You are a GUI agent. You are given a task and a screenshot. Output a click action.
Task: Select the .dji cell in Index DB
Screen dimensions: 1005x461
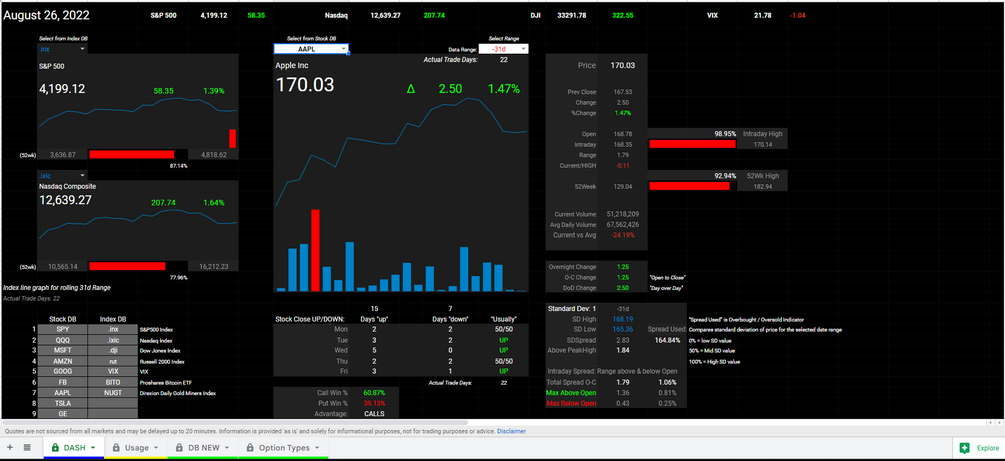(113, 351)
